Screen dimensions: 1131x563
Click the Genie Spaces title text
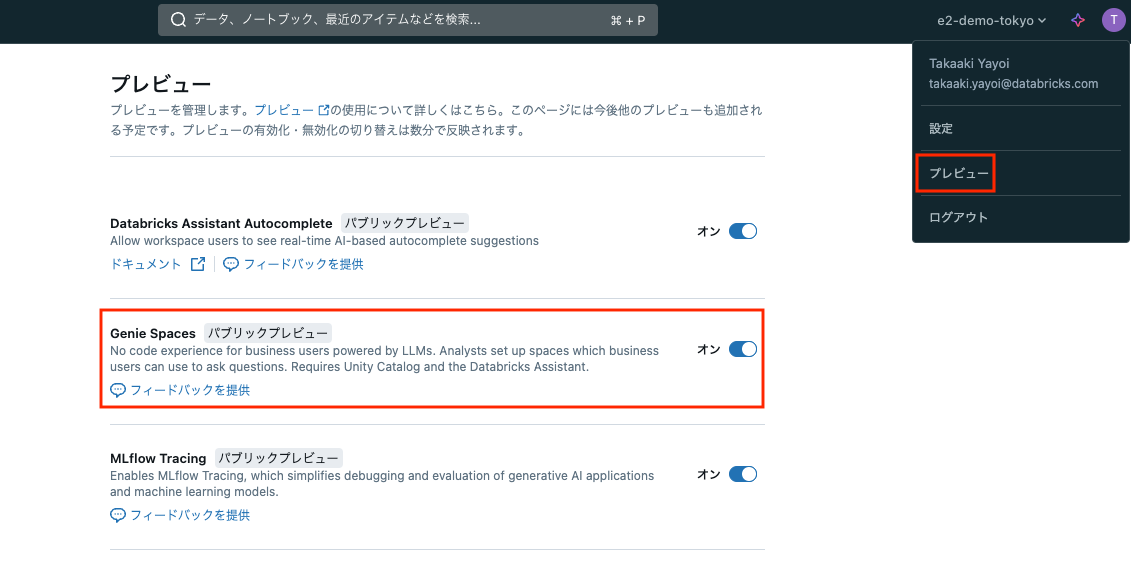click(153, 334)
